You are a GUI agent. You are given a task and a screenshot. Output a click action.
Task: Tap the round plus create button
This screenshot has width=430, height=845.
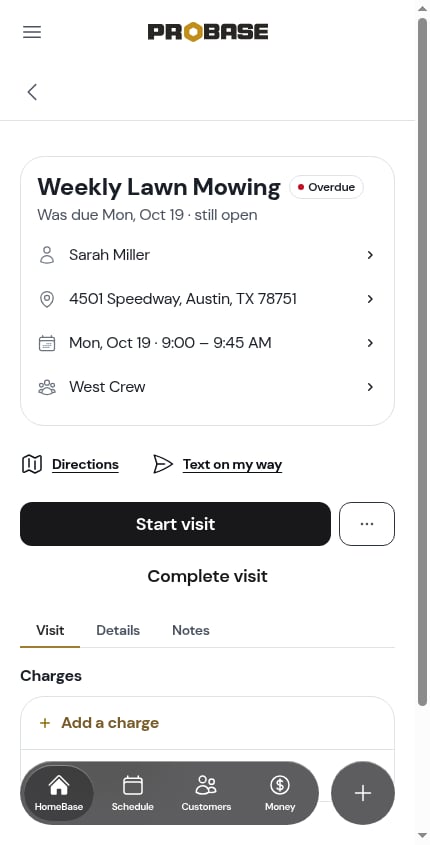(x=363, y=793)
